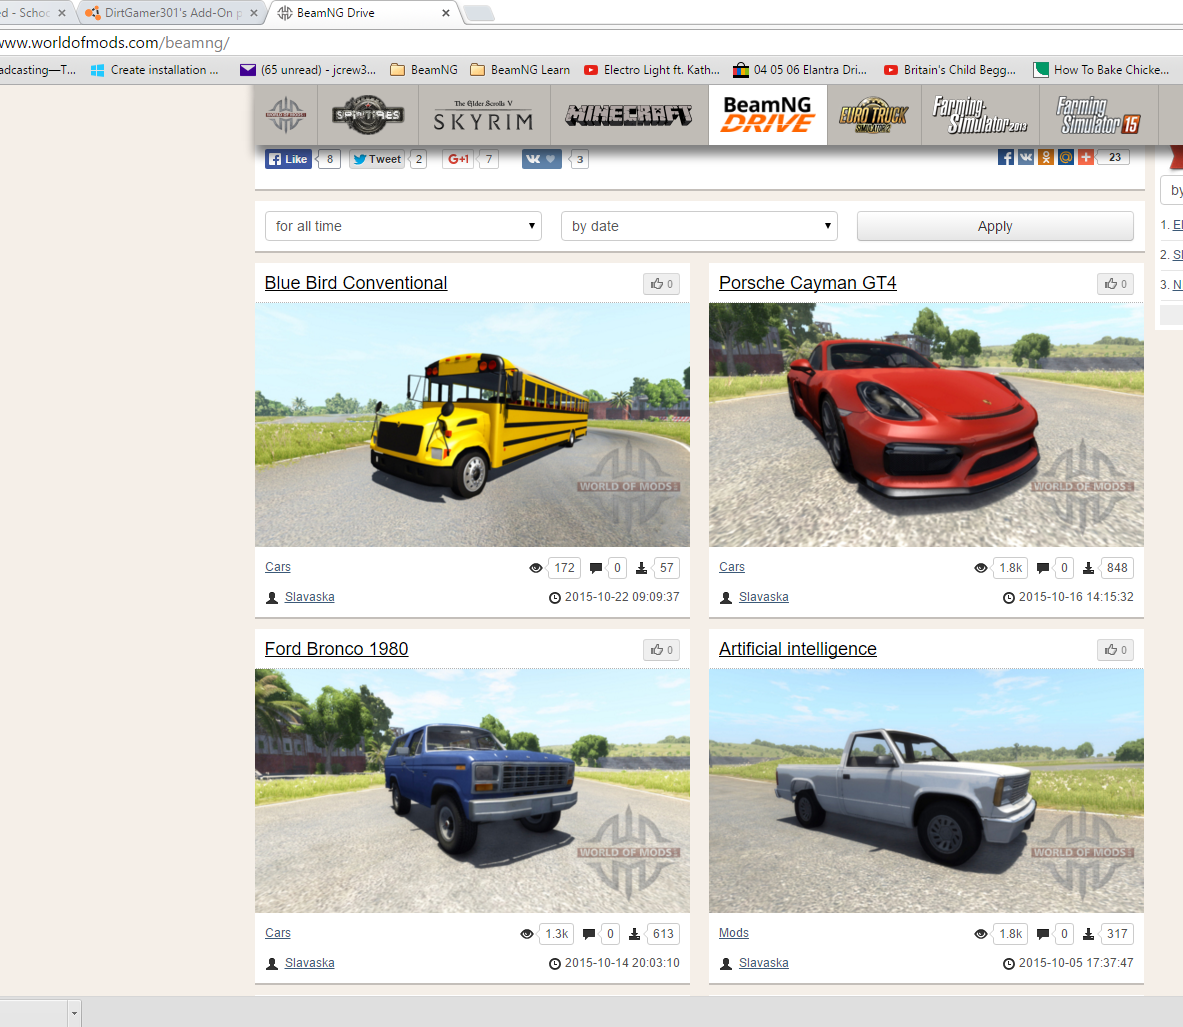Image resolution: width=1183 pixels, height=1027 pixels.
Task: Select the Minecraft game tab
Action: (x=629, y=115)
